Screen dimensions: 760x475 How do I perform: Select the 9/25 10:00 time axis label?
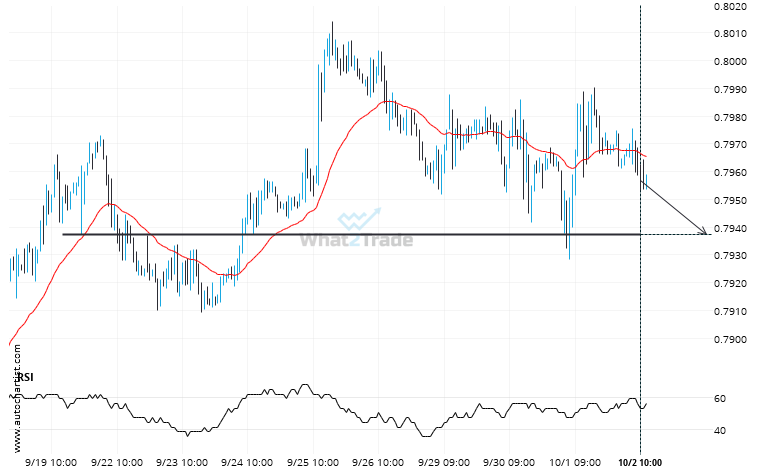tap(312, 463)
